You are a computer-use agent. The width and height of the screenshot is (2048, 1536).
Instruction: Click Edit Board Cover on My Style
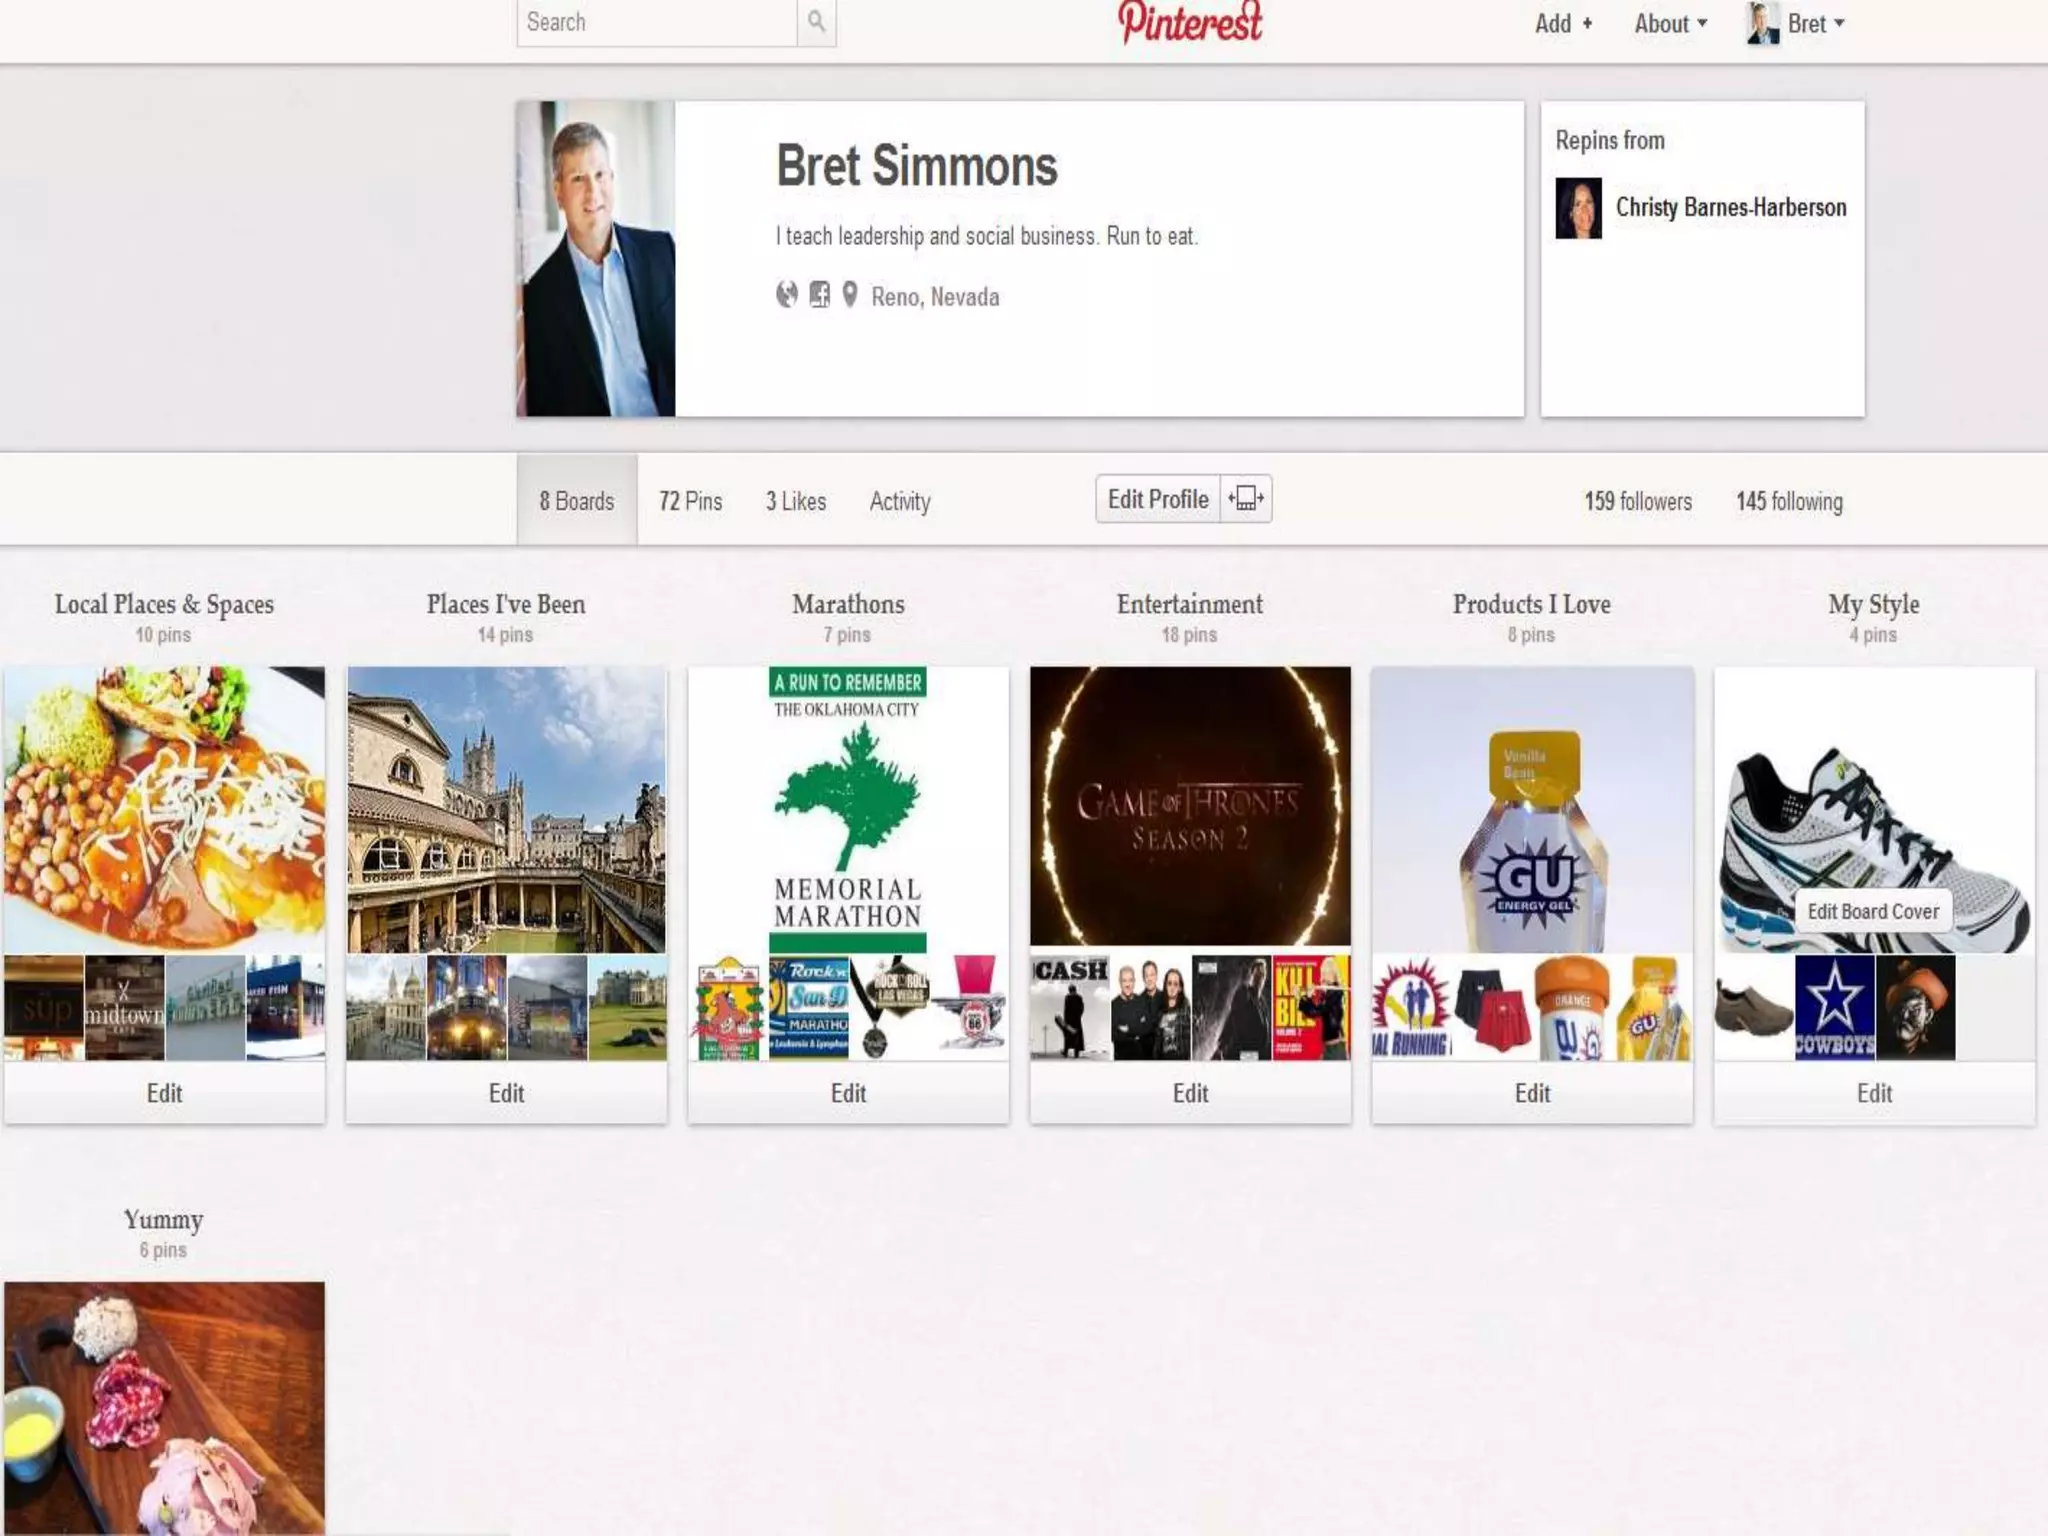1873,911
